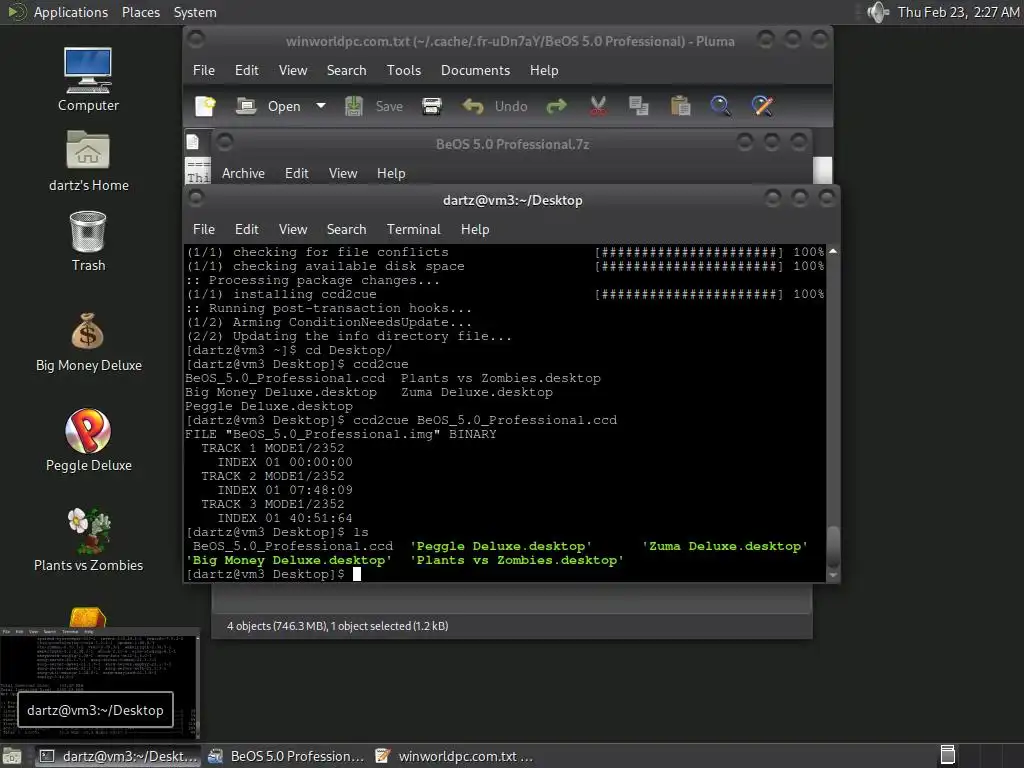Open the Applications menu in top panel
Screen dimensions: 1024x768
pos(71,12)
